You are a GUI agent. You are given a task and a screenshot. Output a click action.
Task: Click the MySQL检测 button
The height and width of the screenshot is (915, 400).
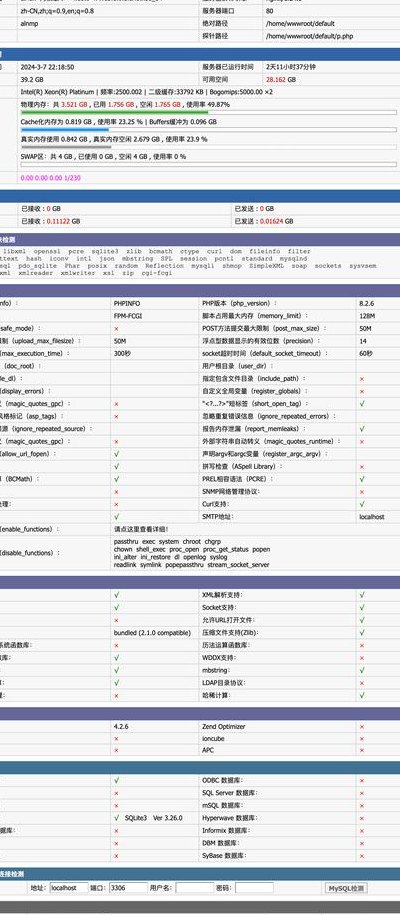point(346,888)
